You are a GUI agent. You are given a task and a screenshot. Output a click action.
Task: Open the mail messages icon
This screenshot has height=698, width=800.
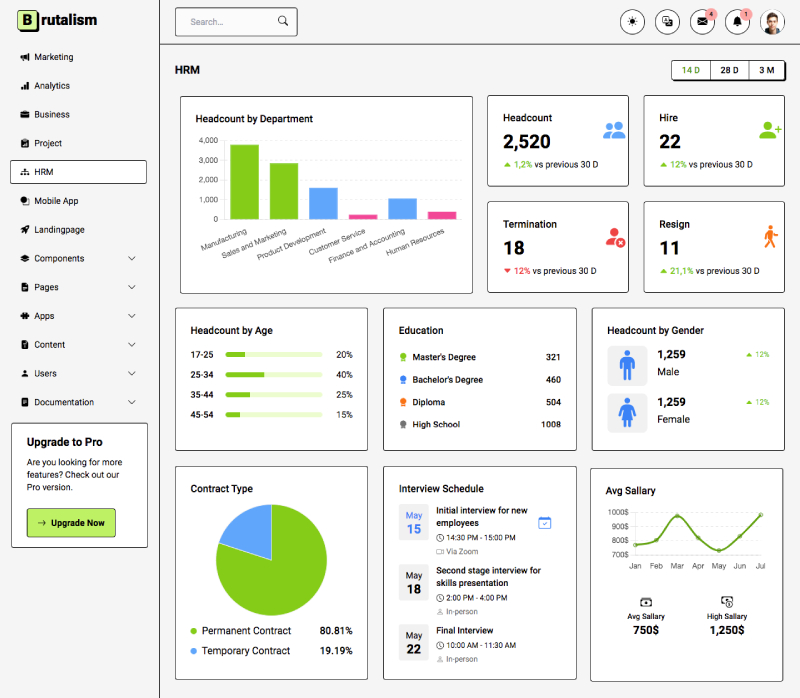703,21
